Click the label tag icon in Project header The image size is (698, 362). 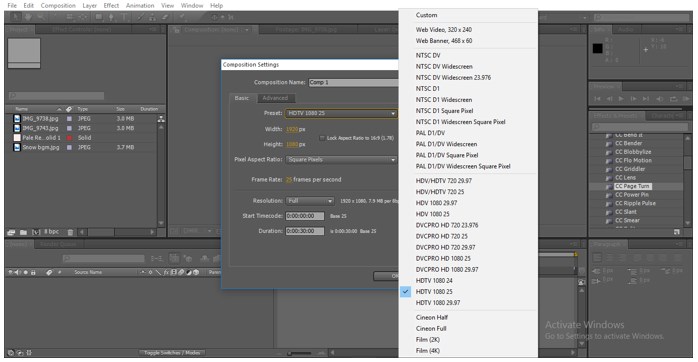point(69,109)
